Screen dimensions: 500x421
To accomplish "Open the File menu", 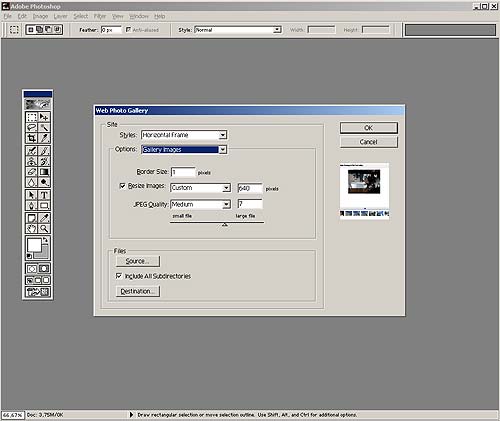I will (8, 16).
